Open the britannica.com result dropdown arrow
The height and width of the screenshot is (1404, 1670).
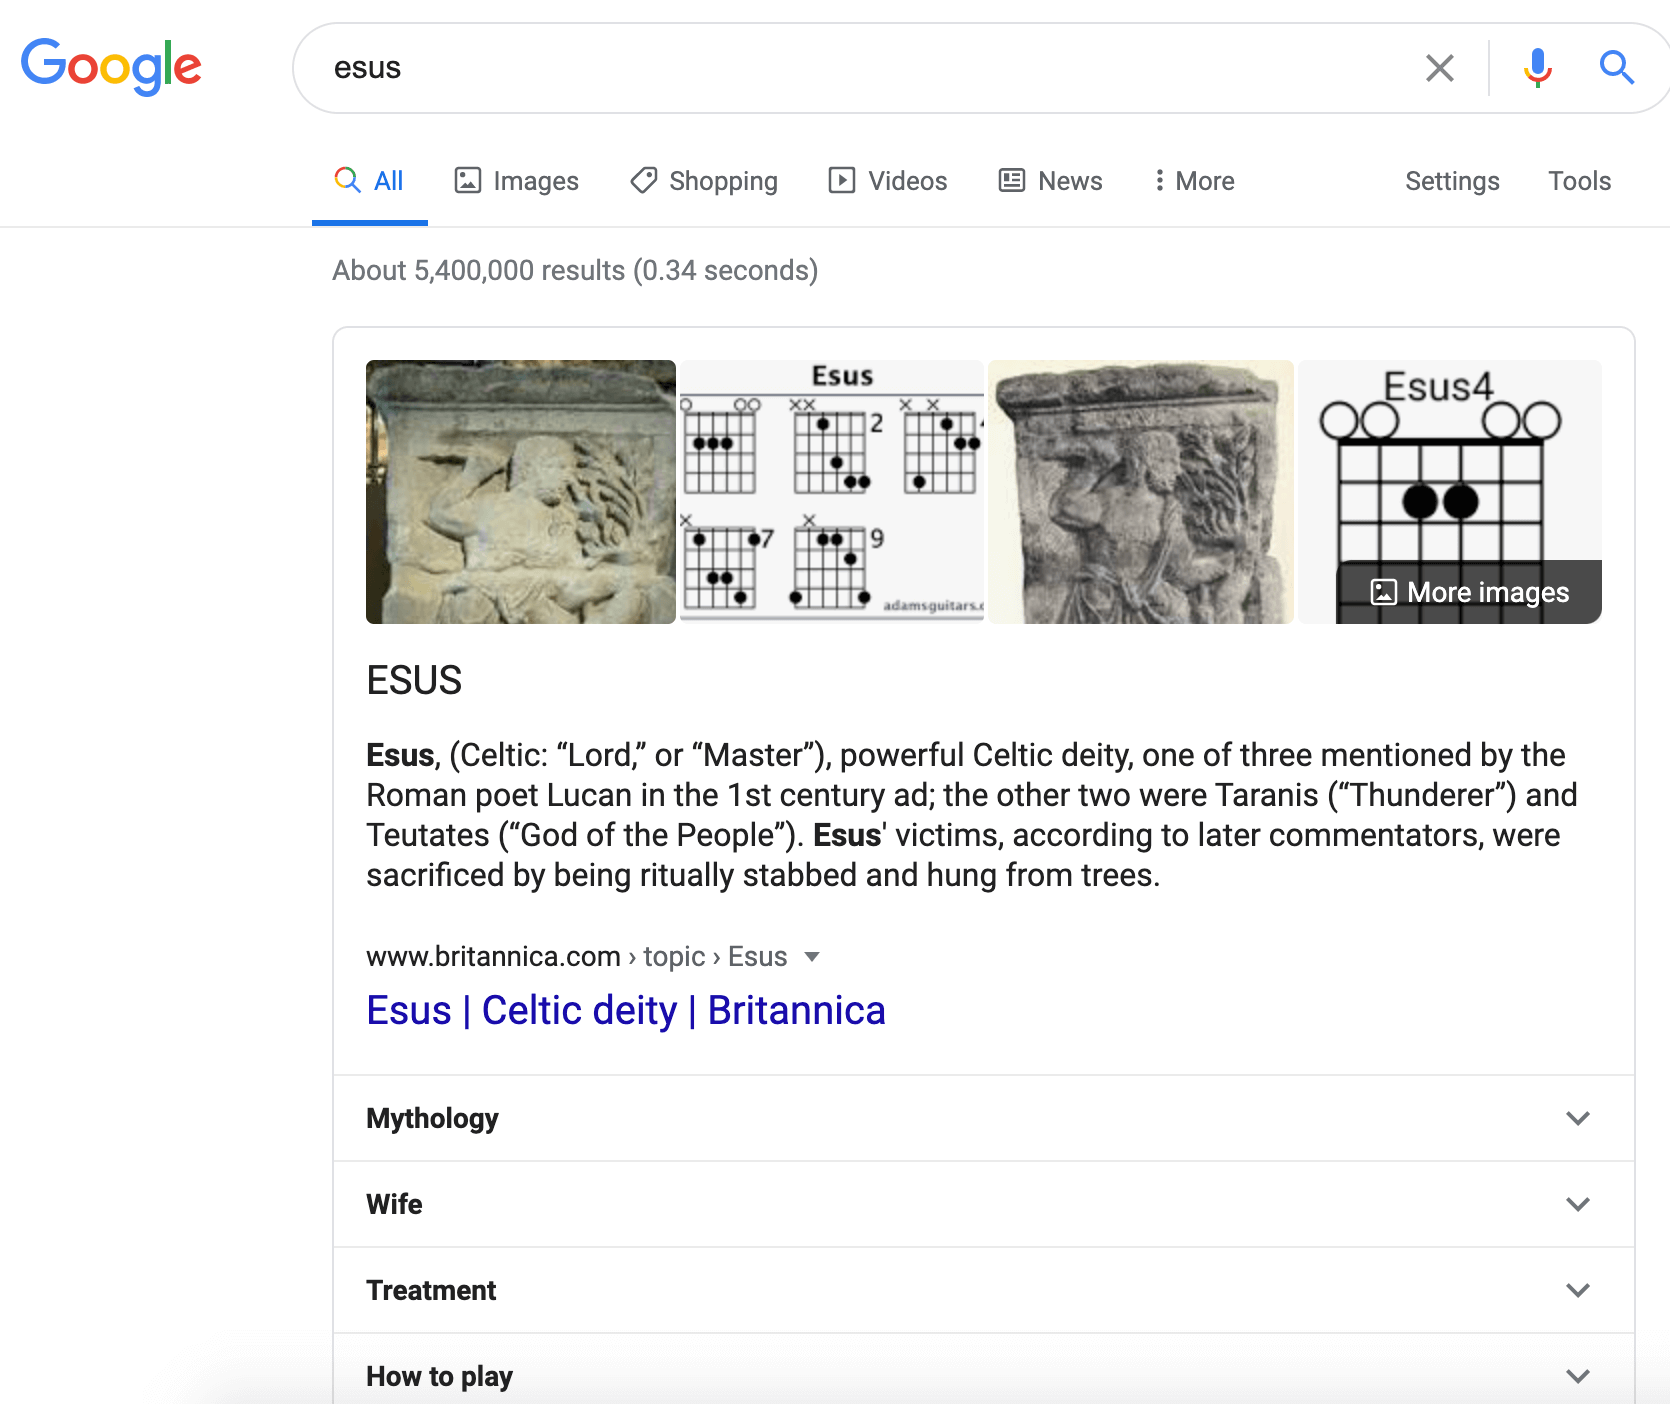[x=812, y=957]
